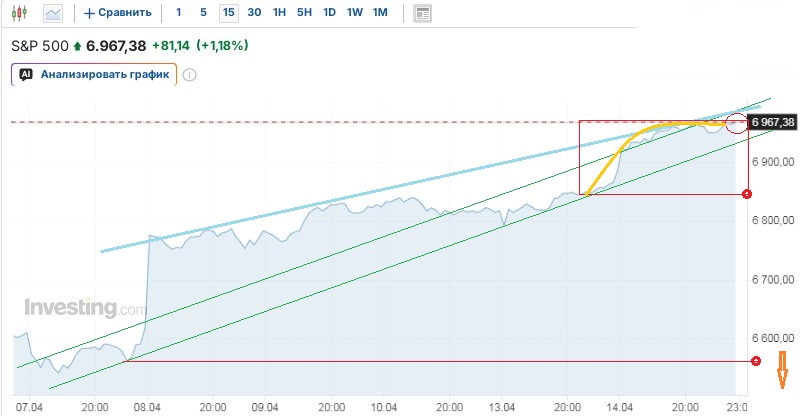Switch to candlestick chart type
The image size is (800, 416).
21,13
